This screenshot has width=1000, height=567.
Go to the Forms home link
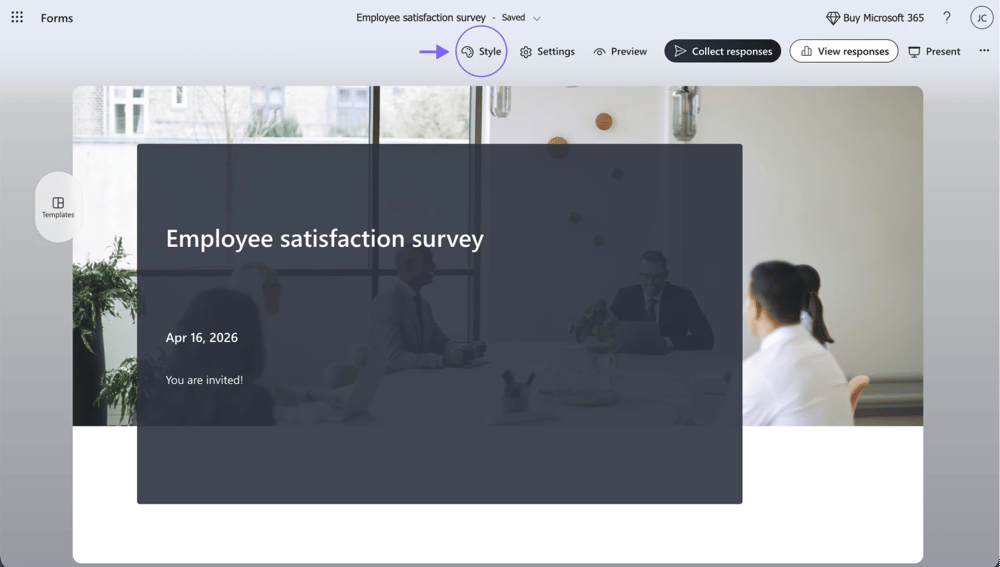[57, 18]
